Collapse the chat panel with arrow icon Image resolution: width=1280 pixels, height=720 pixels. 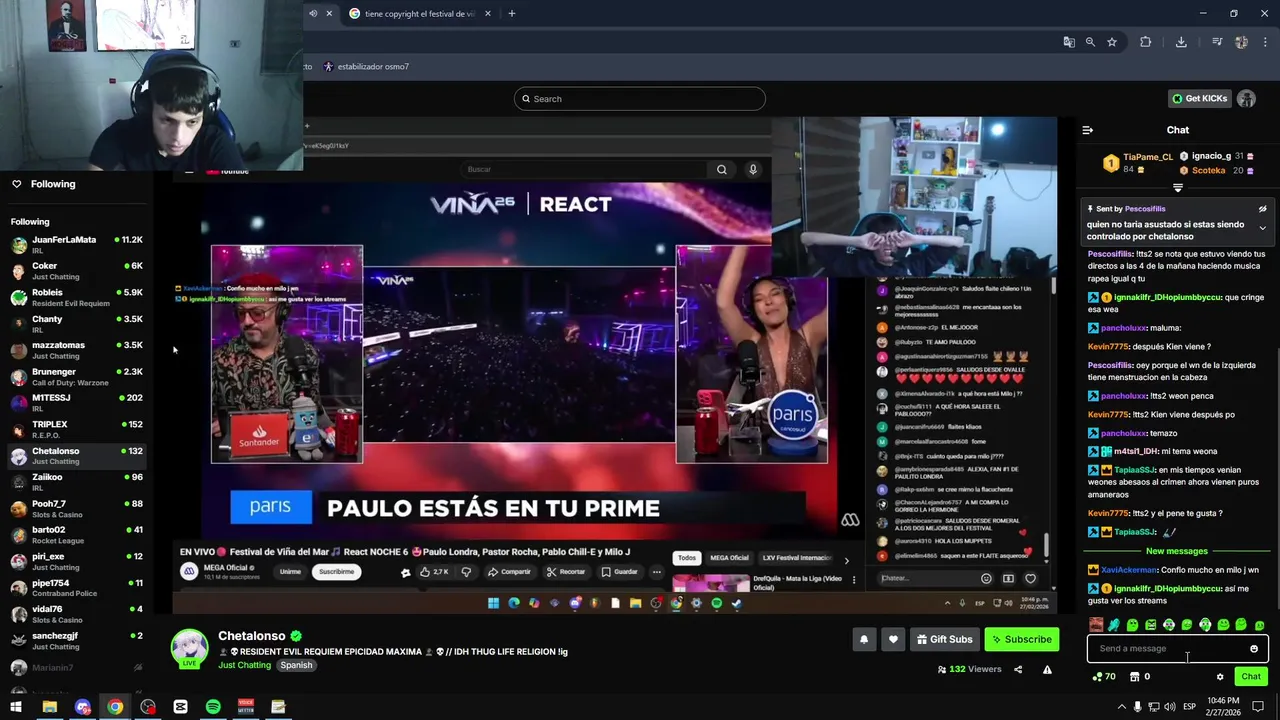click(x=1088, y=130)
